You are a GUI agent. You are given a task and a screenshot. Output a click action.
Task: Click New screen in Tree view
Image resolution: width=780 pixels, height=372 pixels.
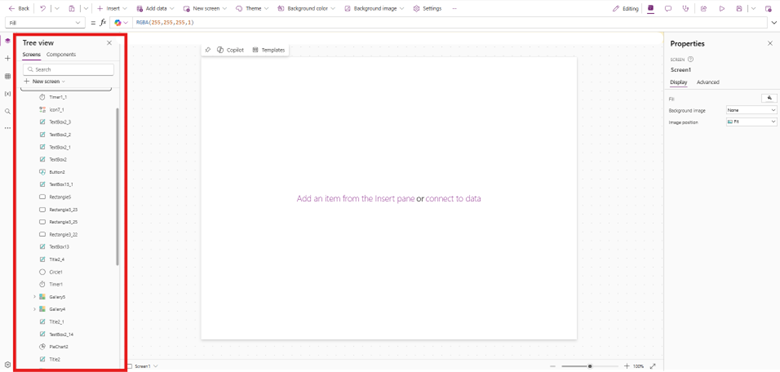(45, 81)
